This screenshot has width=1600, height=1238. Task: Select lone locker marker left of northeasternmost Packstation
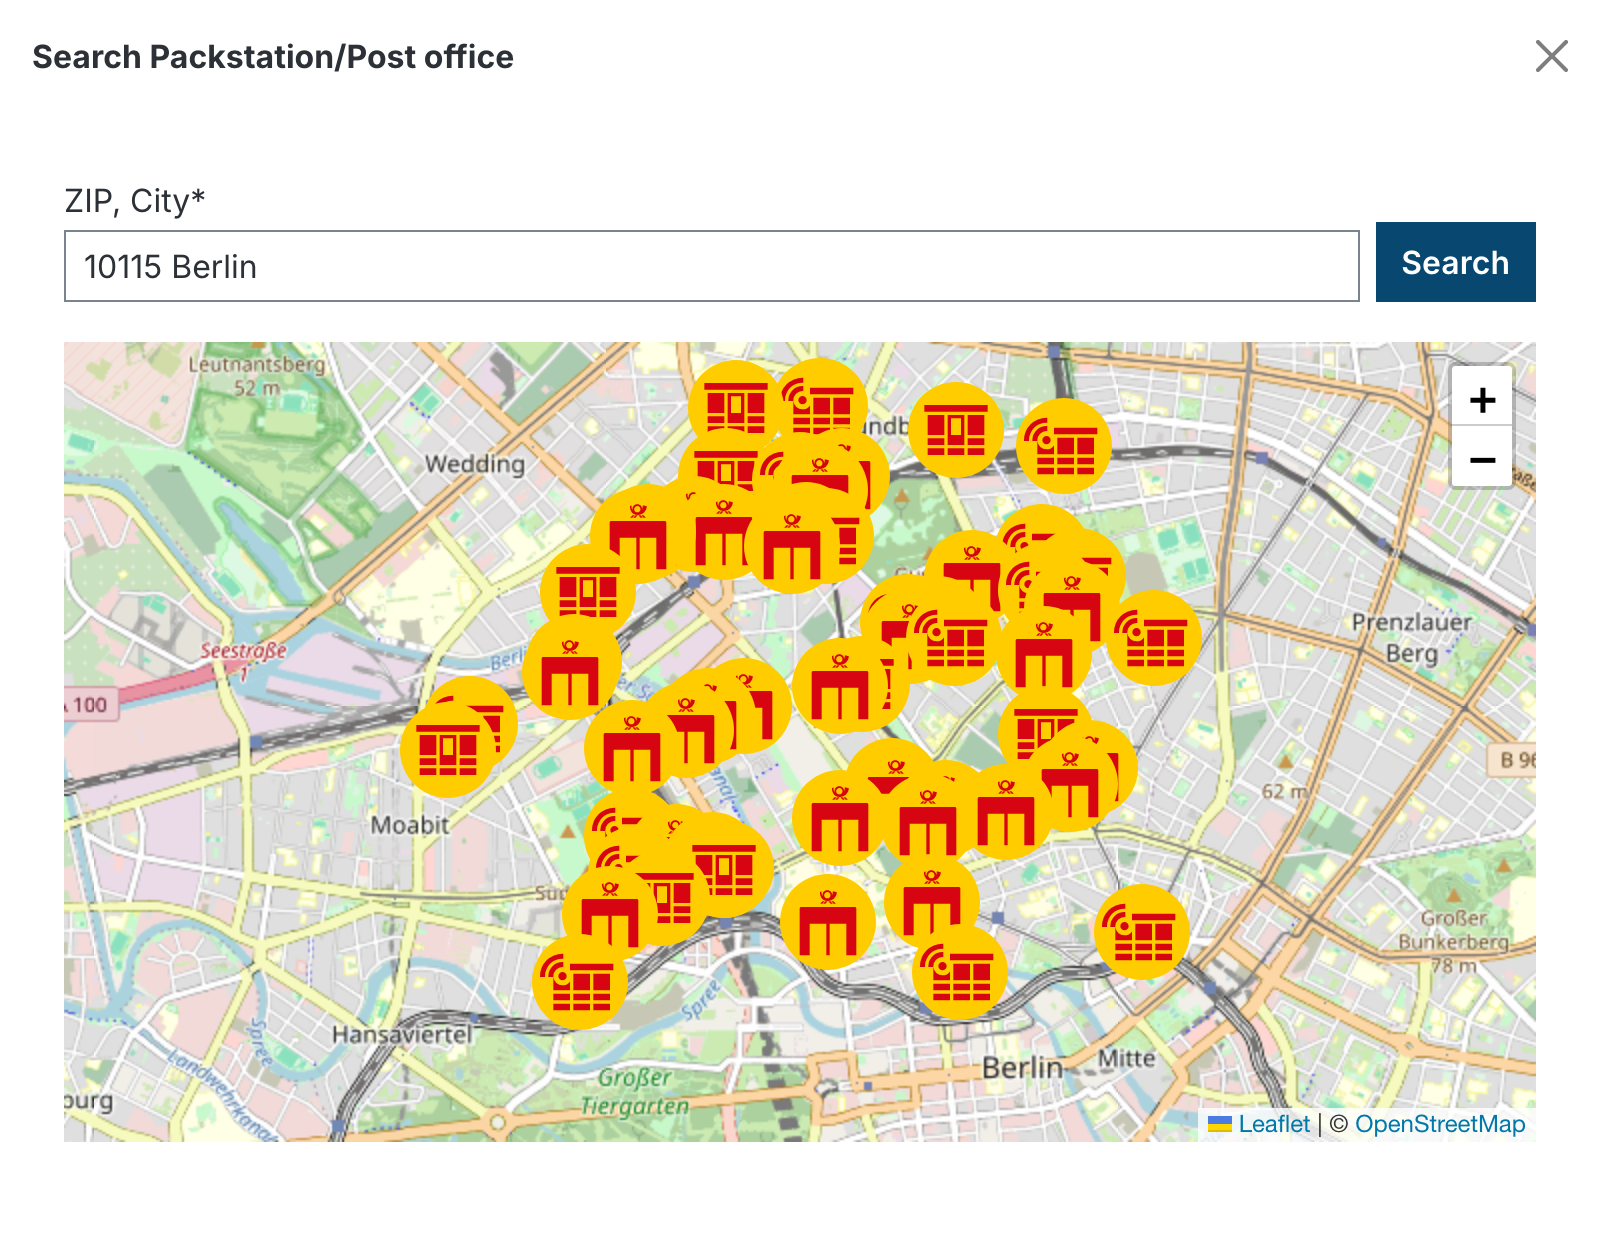tap(956, 430)
